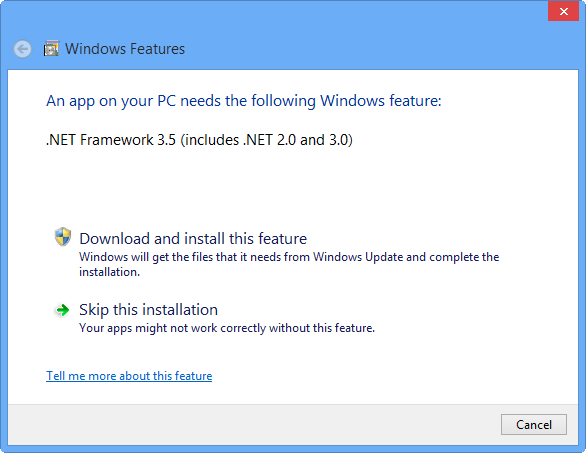586x453 pixels.
Task: Click the includes .NET 2.0 and 3.0 text
Action: (x=266, y=140)
